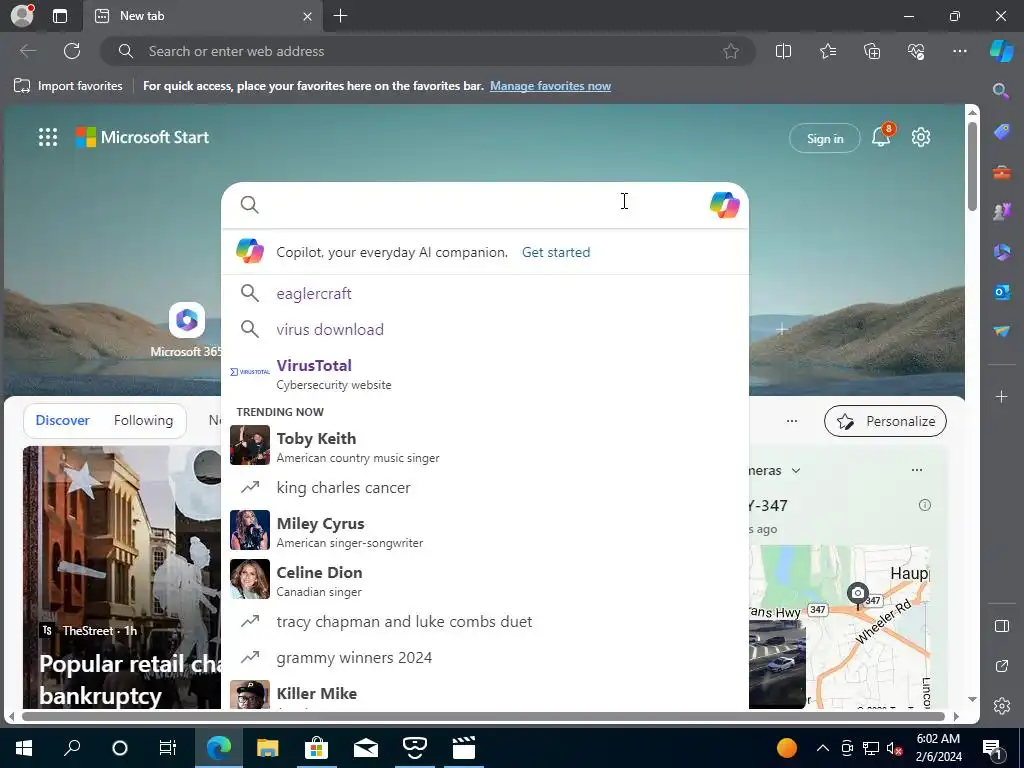The height and width of the screenshot is (768, 1024).
Task: Open the sidebar Tools briefcase icon
Action: 1001,172
